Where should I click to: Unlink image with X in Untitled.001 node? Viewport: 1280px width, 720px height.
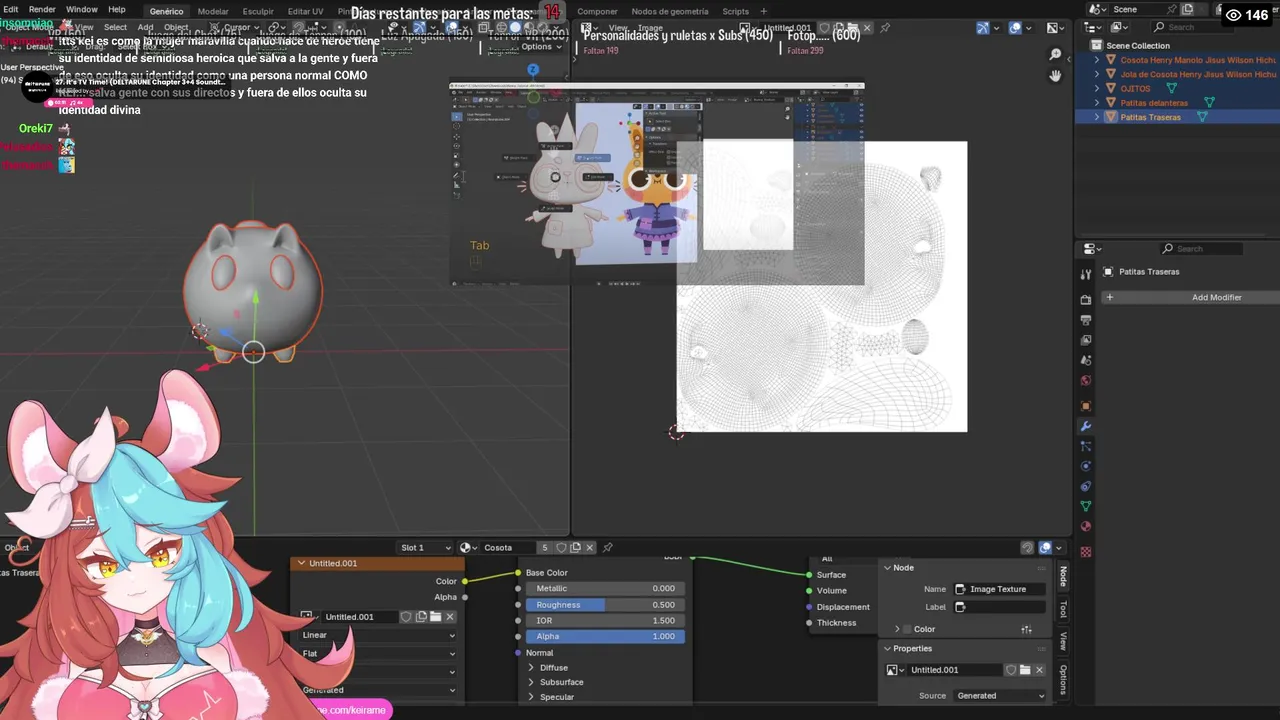click(x=450, y=617)
